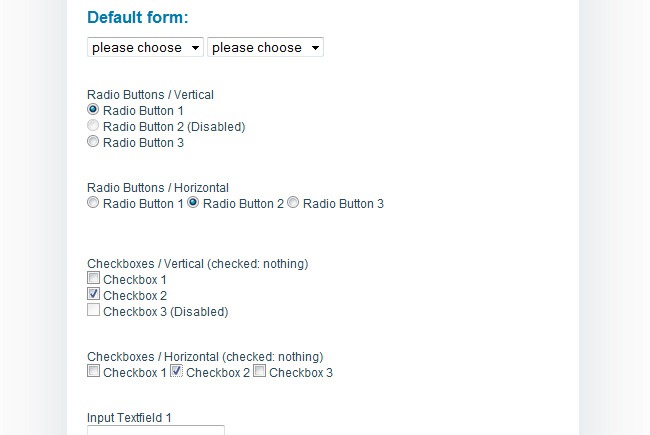The height and width of the screenshot is (435, 650).
Task: Check vertical Checkbox 1
Action: [93, 279]
